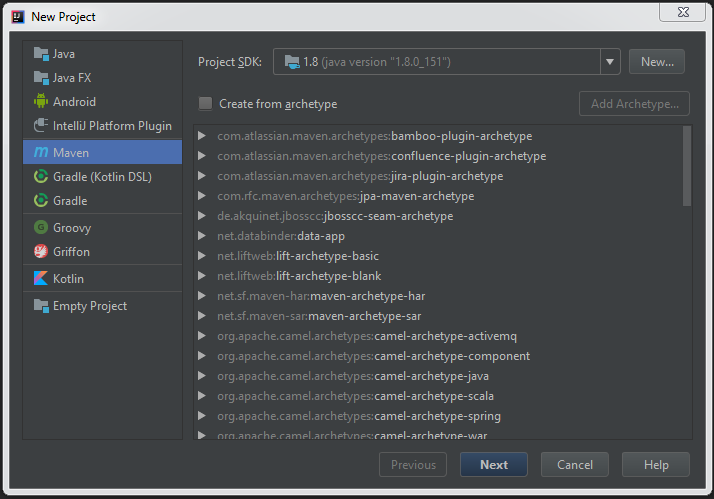
Task: Select the Java FX project type label
Action: [x=72, y=78]
